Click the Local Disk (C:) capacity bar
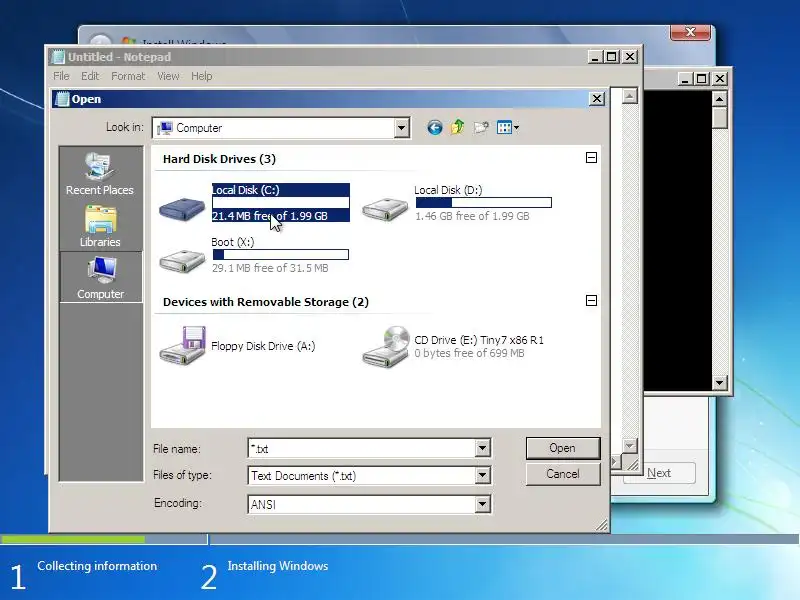800x600 pixels. coord(281,203)
